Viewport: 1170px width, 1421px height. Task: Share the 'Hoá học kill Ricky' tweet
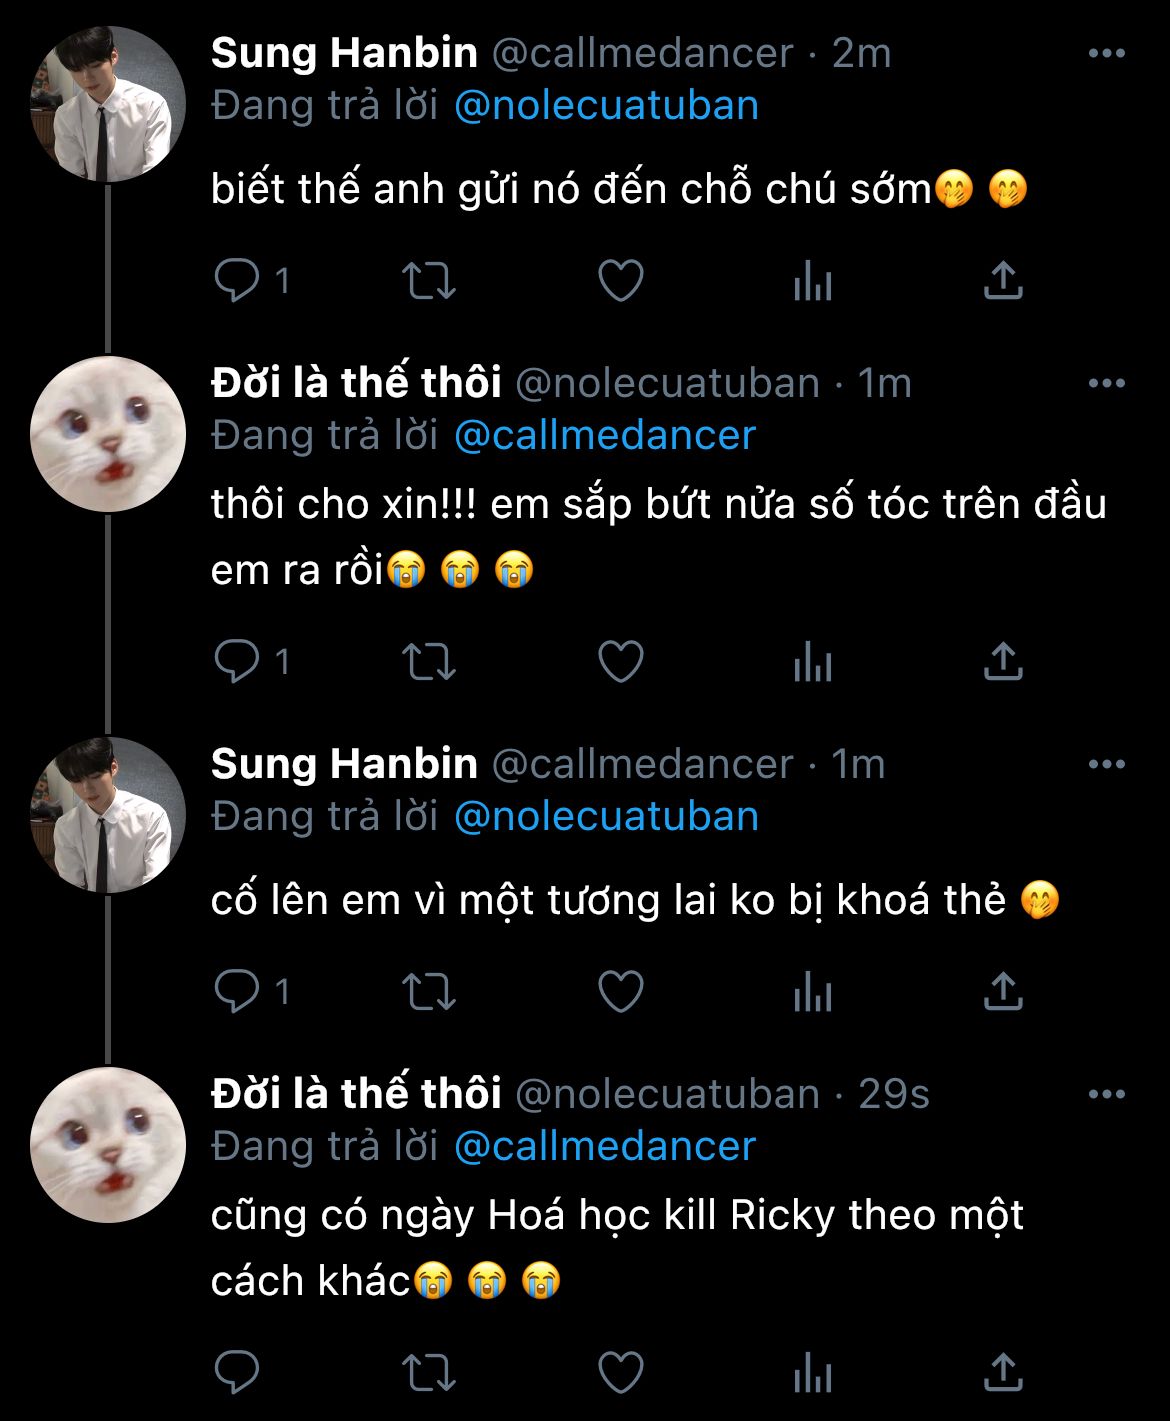point(1003,1371)
